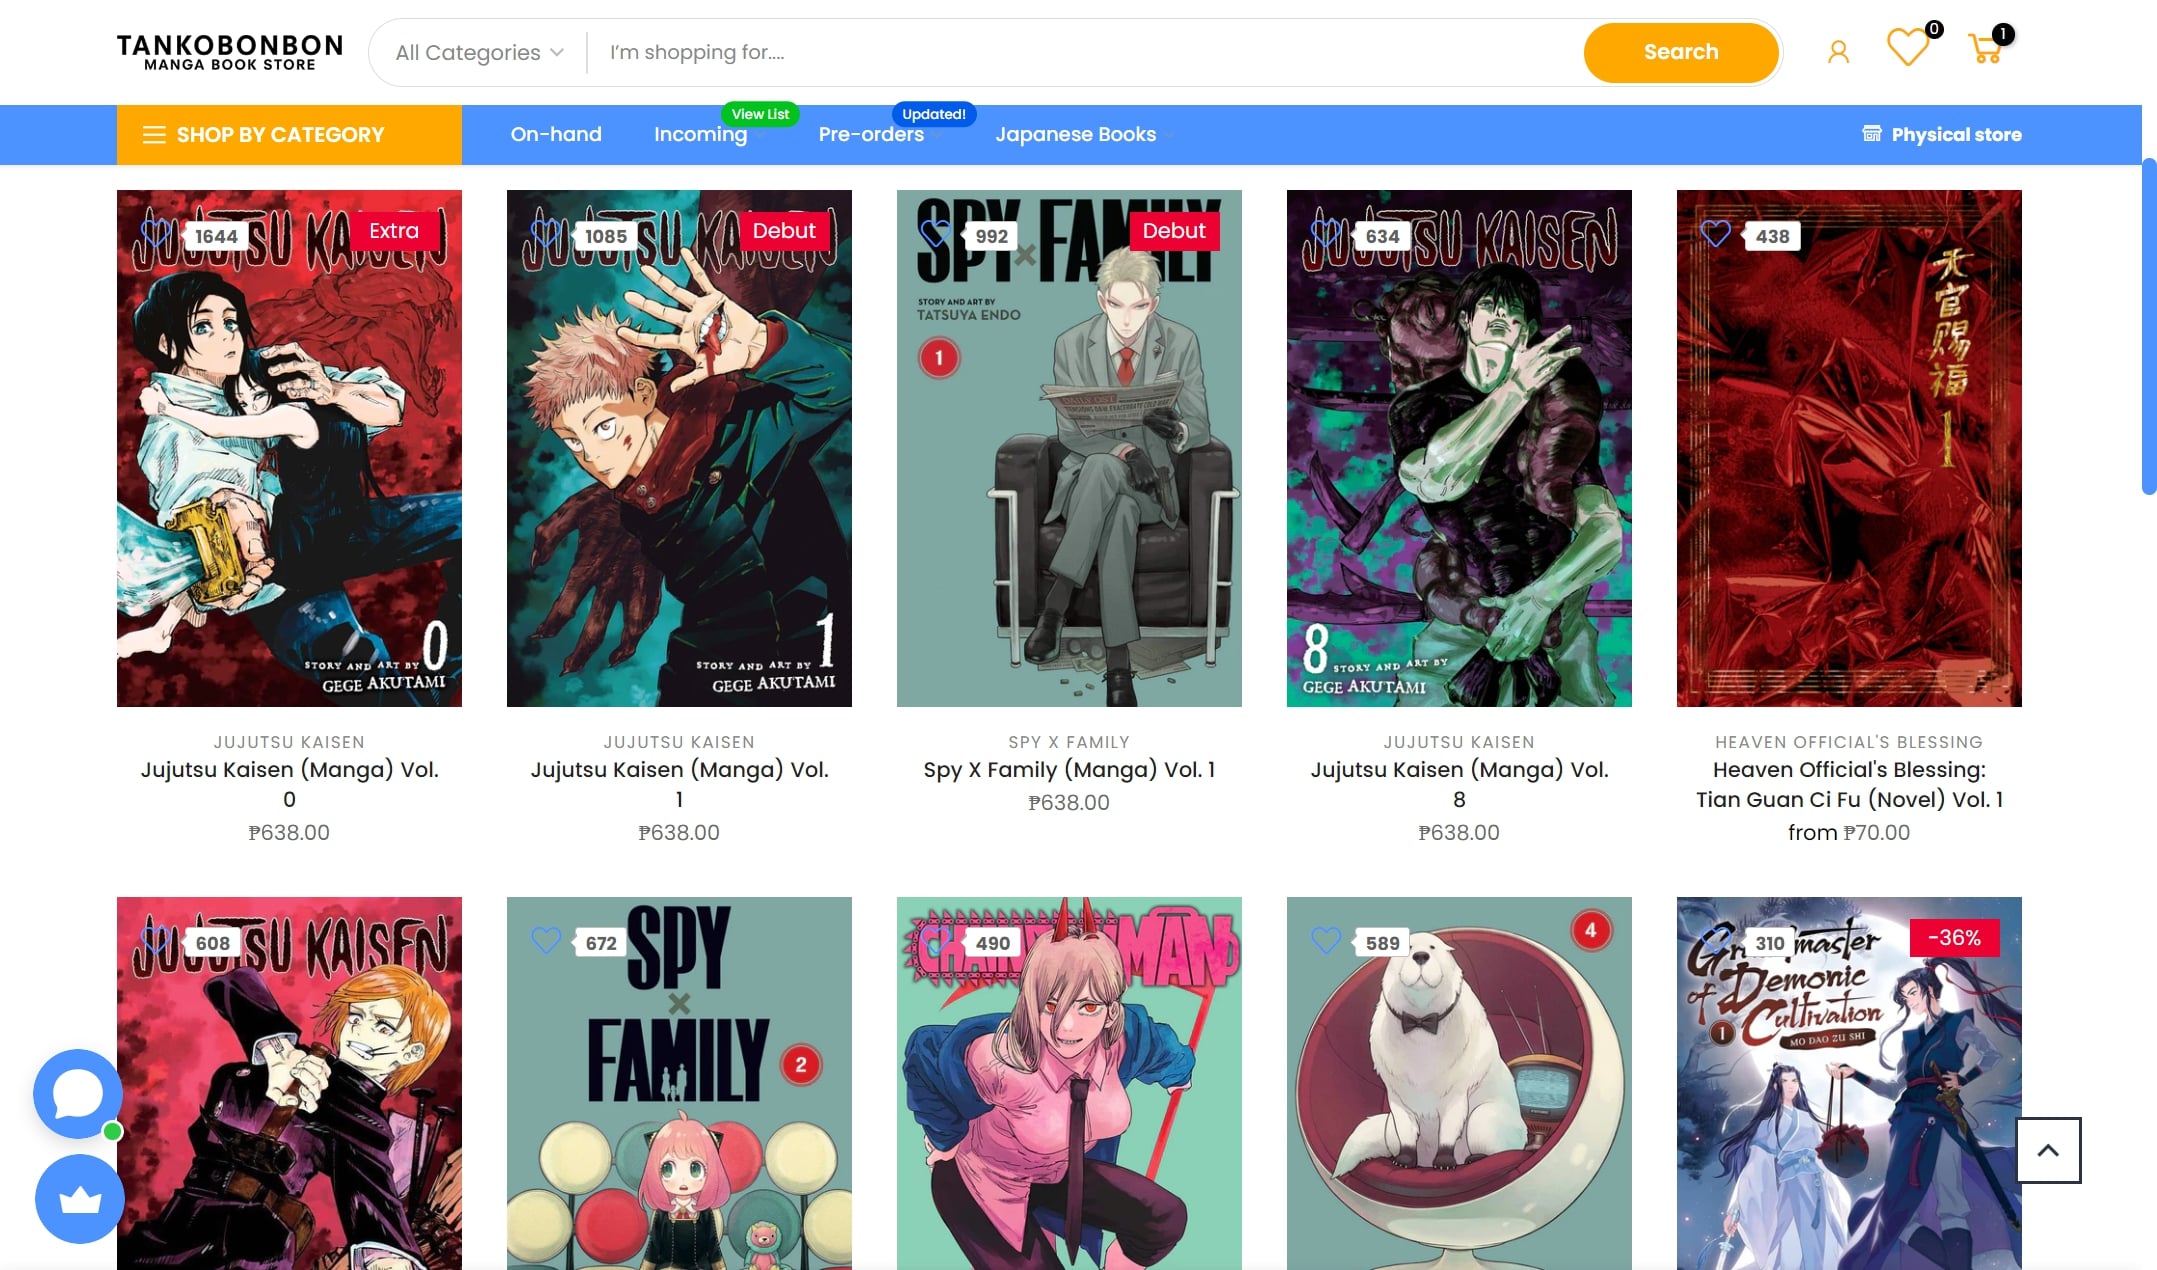Open the user account icon

[1838, 52]
